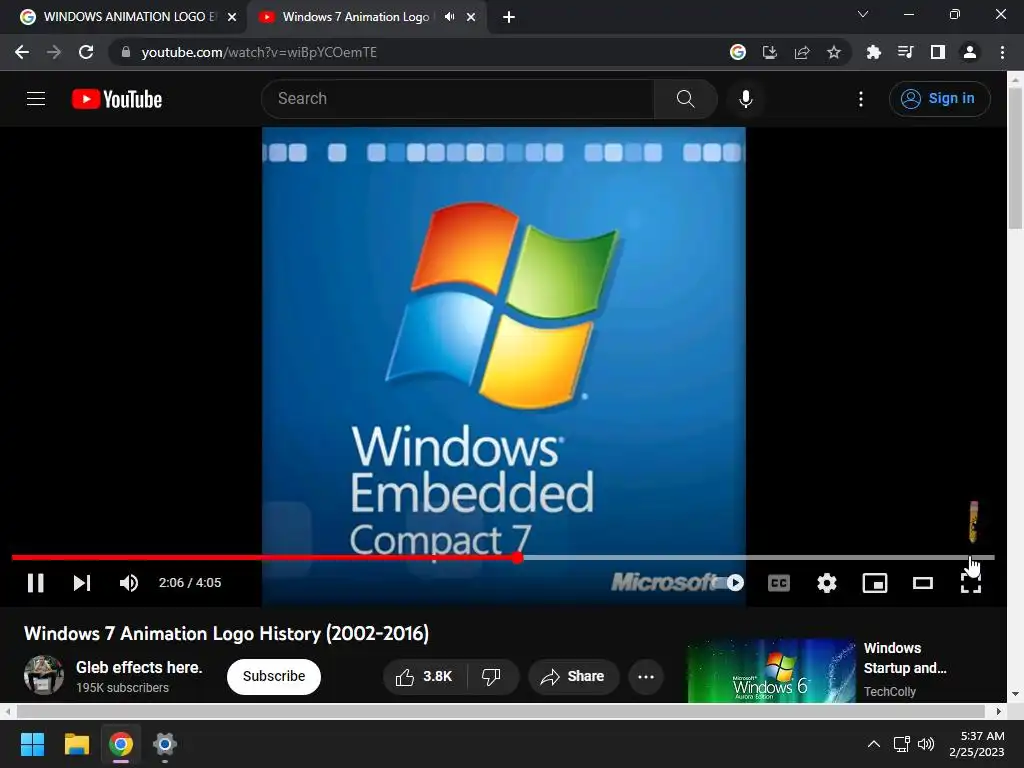Open Gleb effects here. channel name
This screenshot has width=1024, height=768.
tap(139, 667)
